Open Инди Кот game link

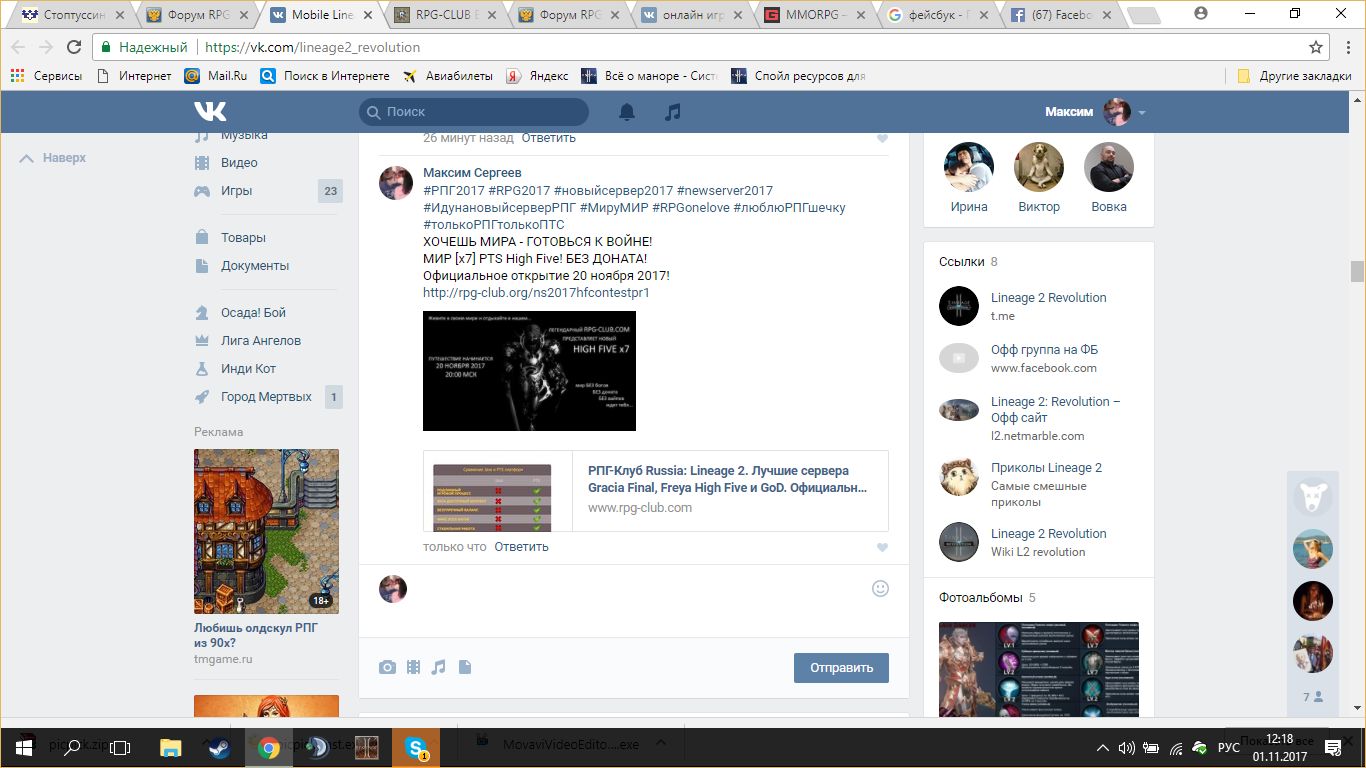click(x=248, y=369)
